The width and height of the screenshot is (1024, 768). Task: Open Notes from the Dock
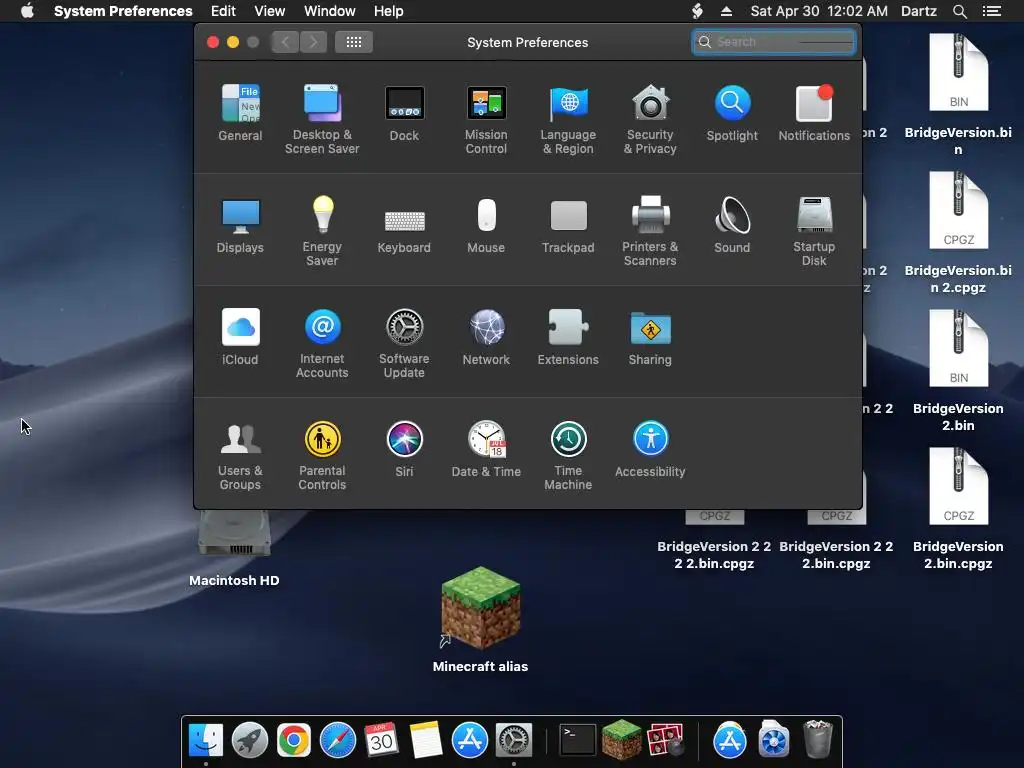(426, 740)
